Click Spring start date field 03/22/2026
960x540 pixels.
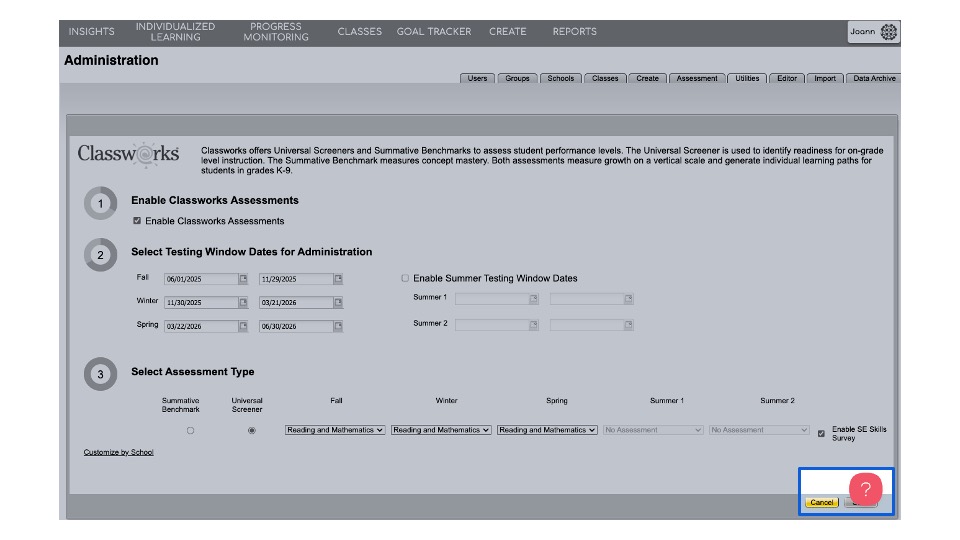tap(201, 326)
